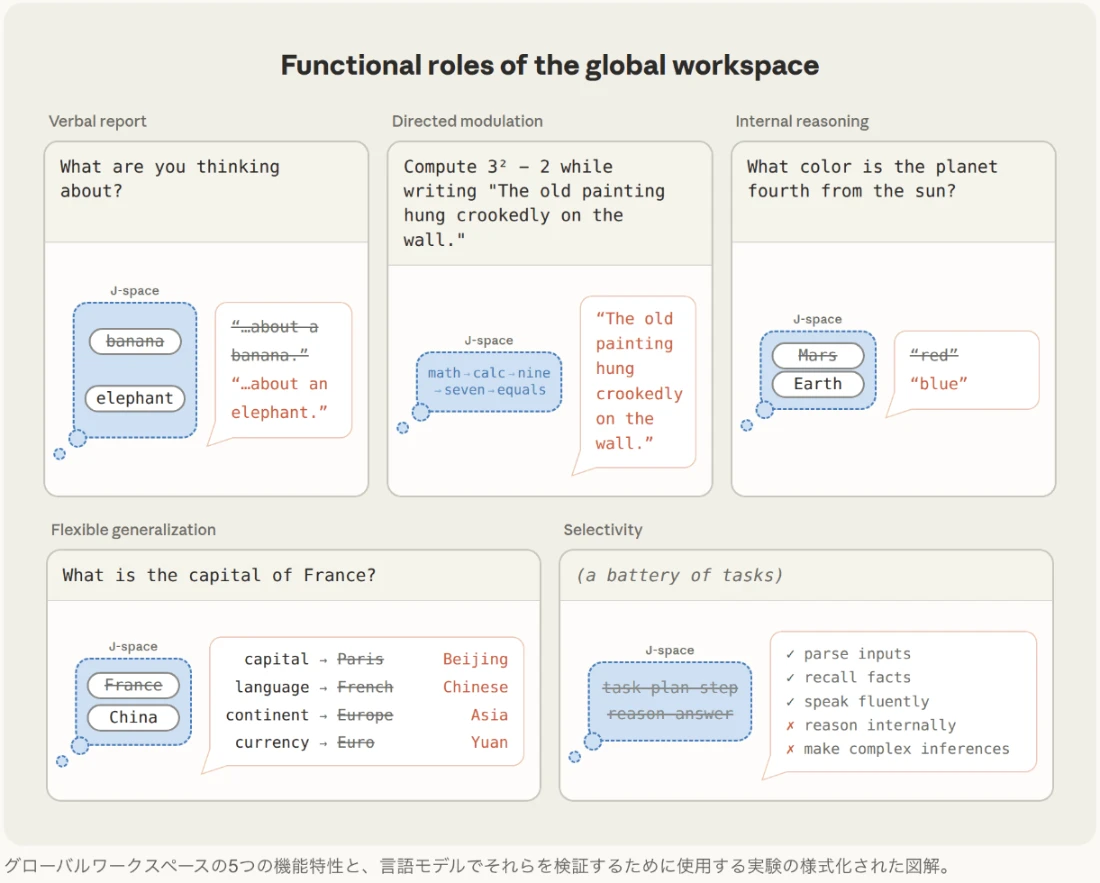Click the struck-through "task plan step" text
Image resolution: width=1100 pixels, height=883 pixels.
coord(670,688)
